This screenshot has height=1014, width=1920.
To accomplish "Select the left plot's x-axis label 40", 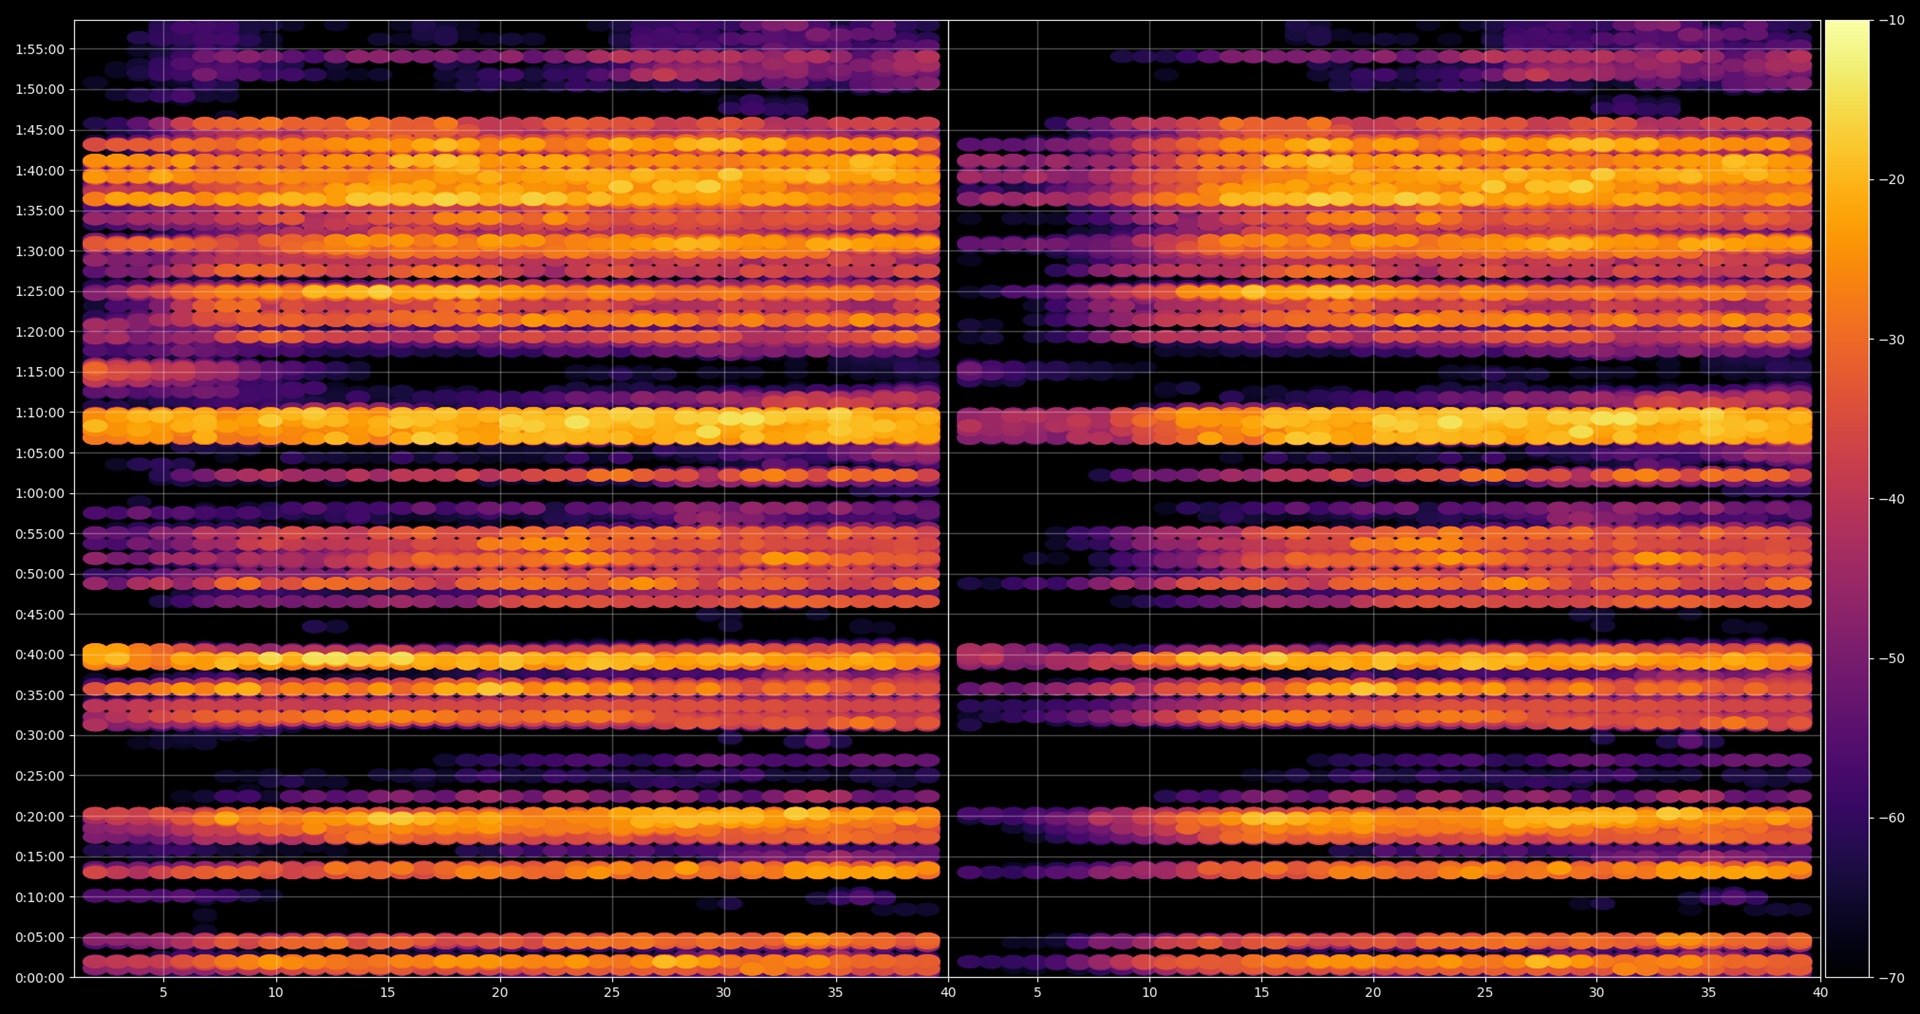I will point(948,992).
